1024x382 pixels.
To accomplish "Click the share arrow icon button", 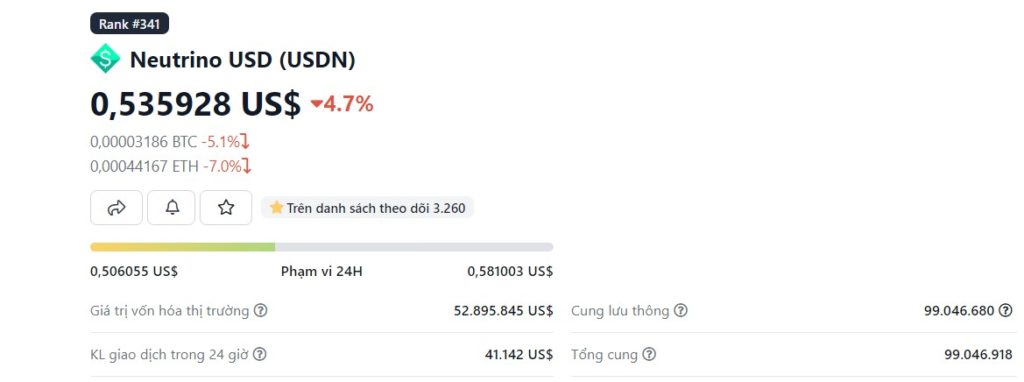I will (116, 208).
